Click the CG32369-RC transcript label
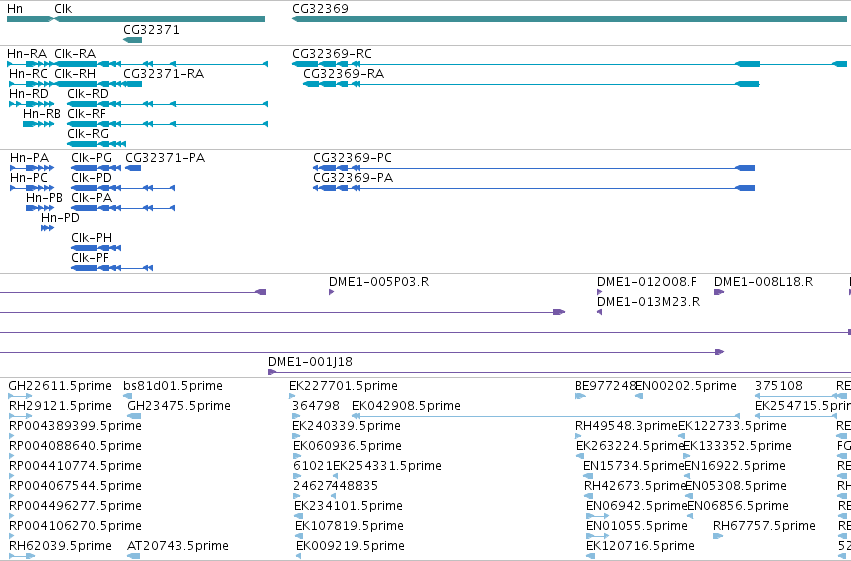Screen dimensions: 851x561 [332, 54]
